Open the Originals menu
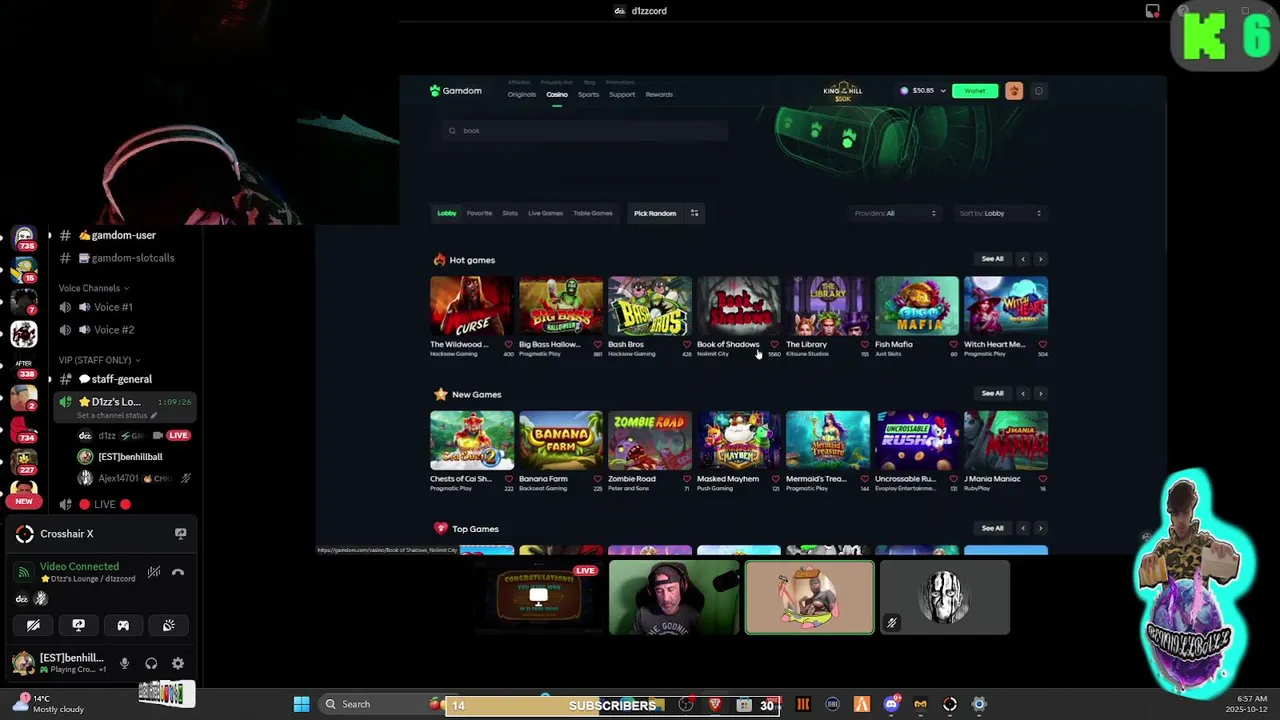The image size is (1280, 720). 521,95
